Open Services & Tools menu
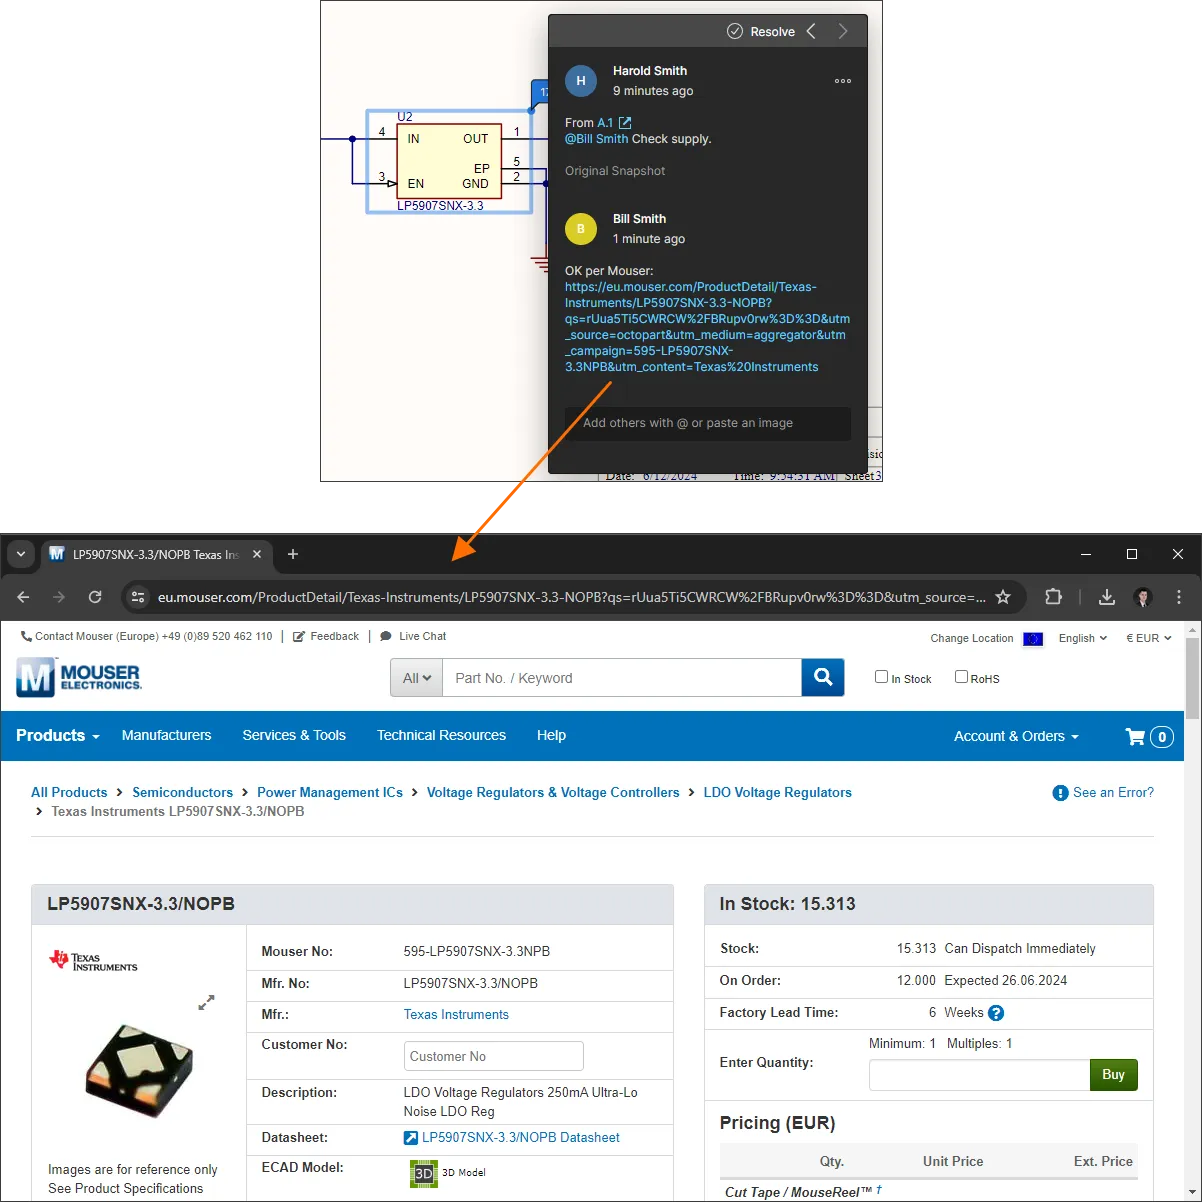This screenshot has width=1202, height=1202. [294, 735]
